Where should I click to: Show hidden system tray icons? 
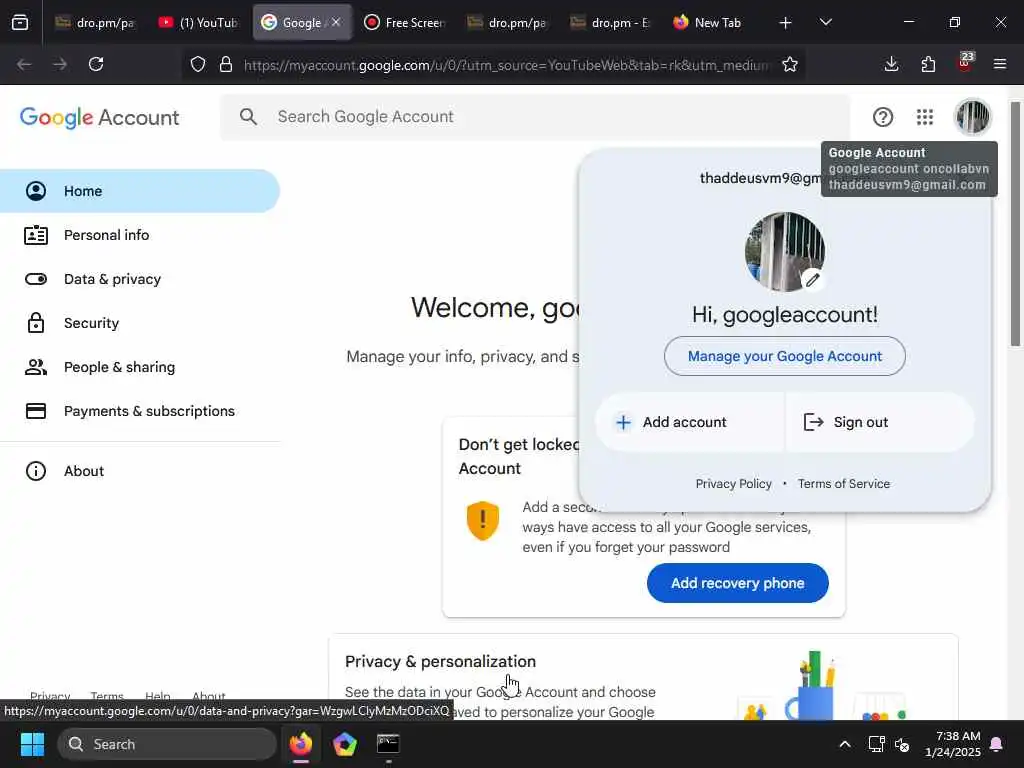pos(844,744)
